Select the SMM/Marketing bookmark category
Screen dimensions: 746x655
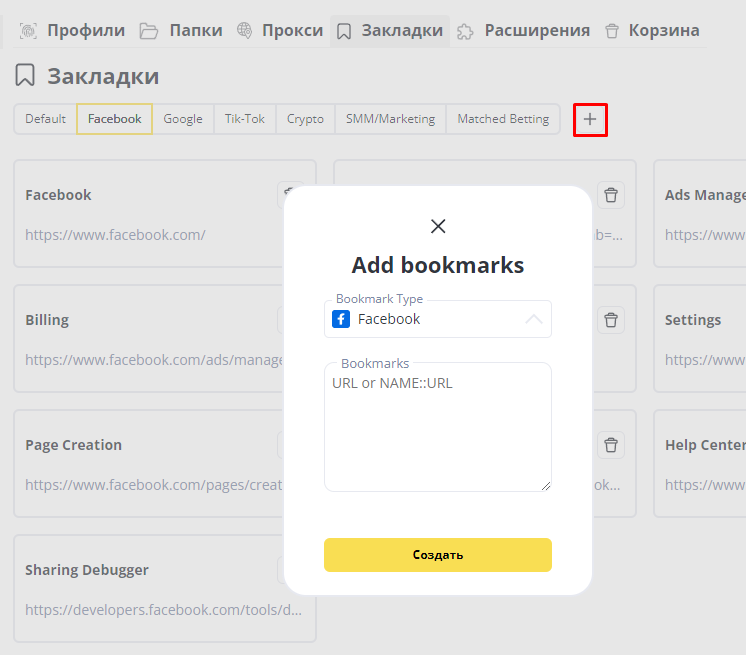[390, 119]
